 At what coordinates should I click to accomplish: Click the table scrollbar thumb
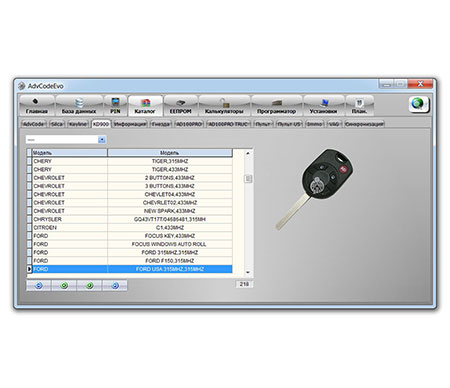coord(248,179)
